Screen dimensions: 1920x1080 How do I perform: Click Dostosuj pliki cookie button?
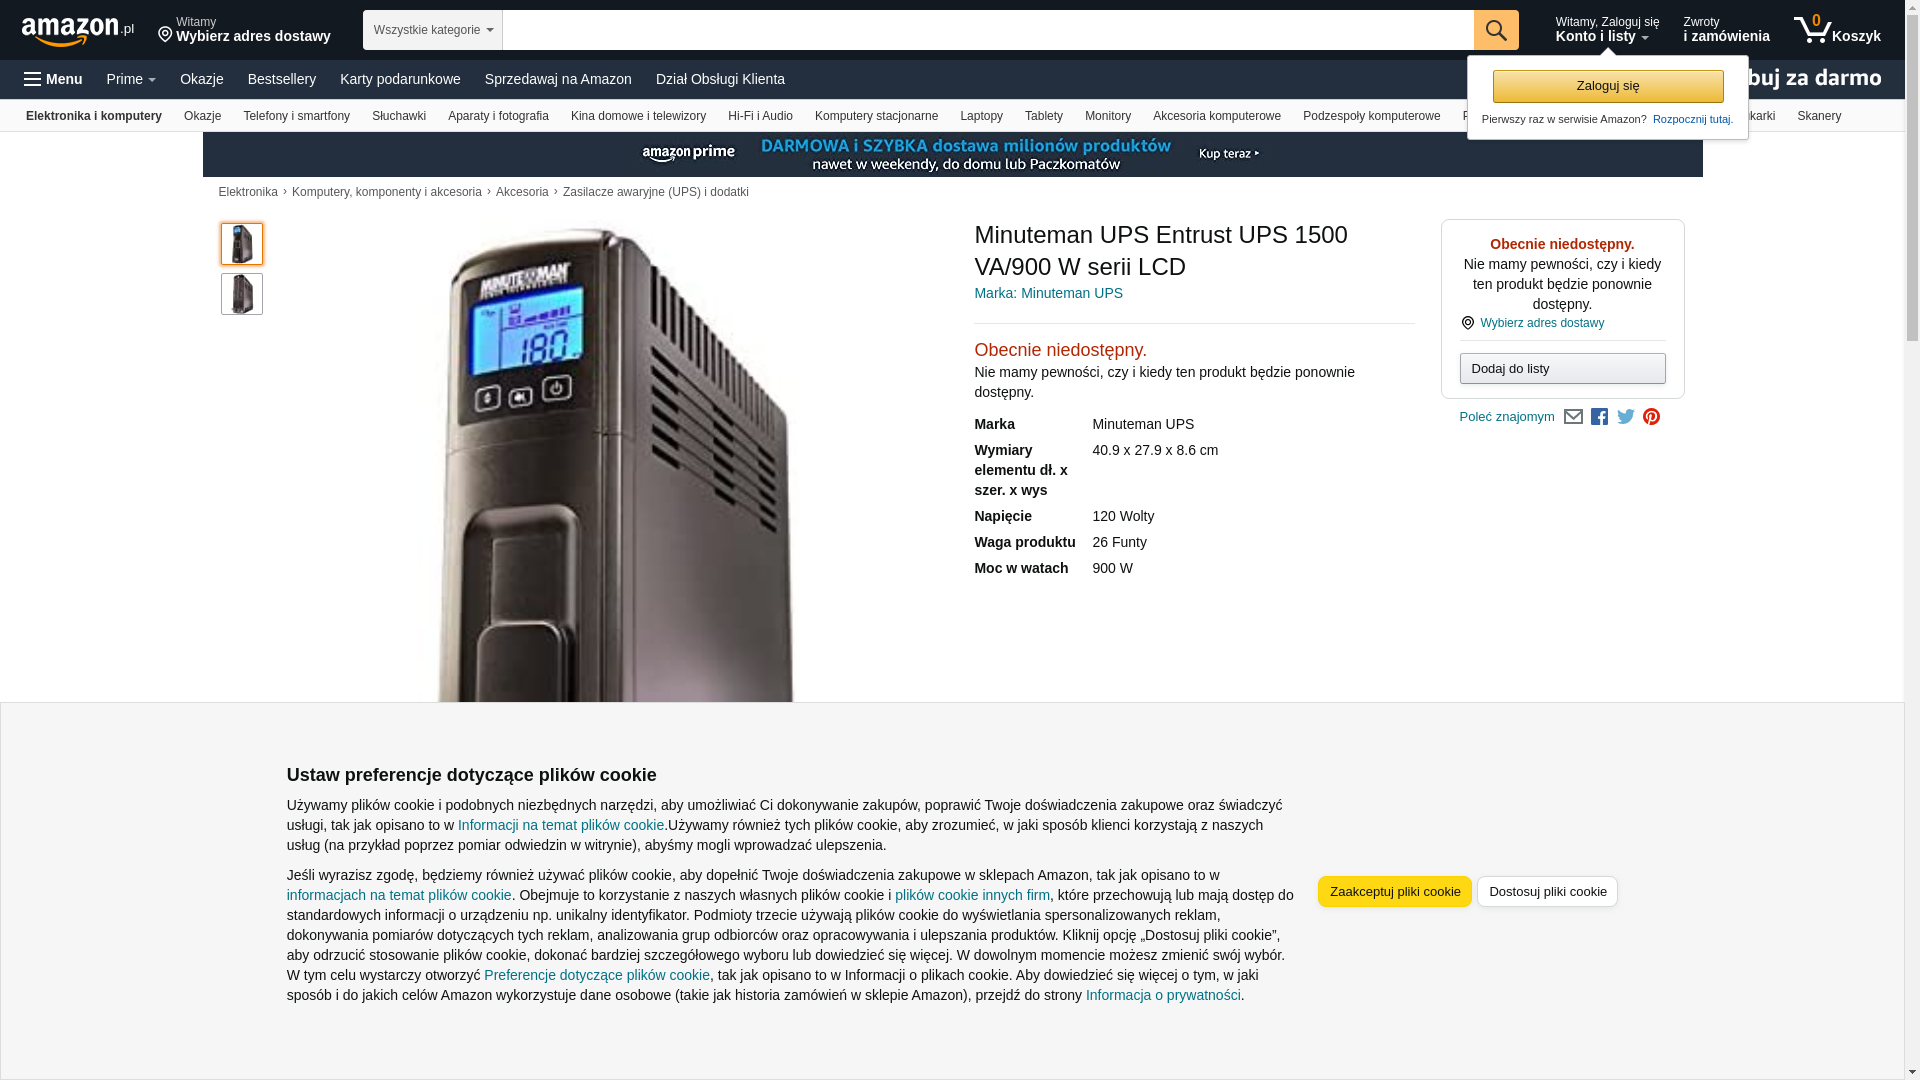(x=1547, y=892)
